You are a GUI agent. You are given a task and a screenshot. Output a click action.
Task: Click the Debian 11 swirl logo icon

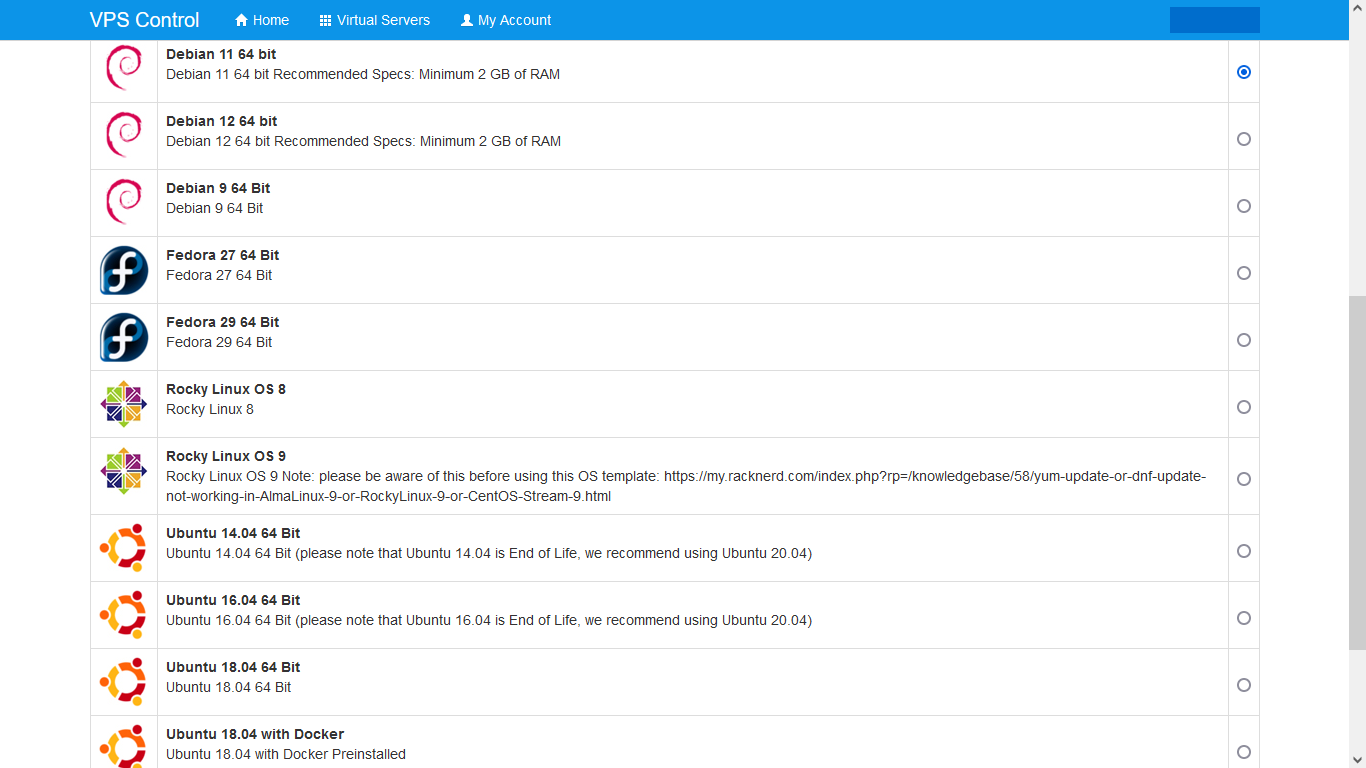click(x=124, y=69)
